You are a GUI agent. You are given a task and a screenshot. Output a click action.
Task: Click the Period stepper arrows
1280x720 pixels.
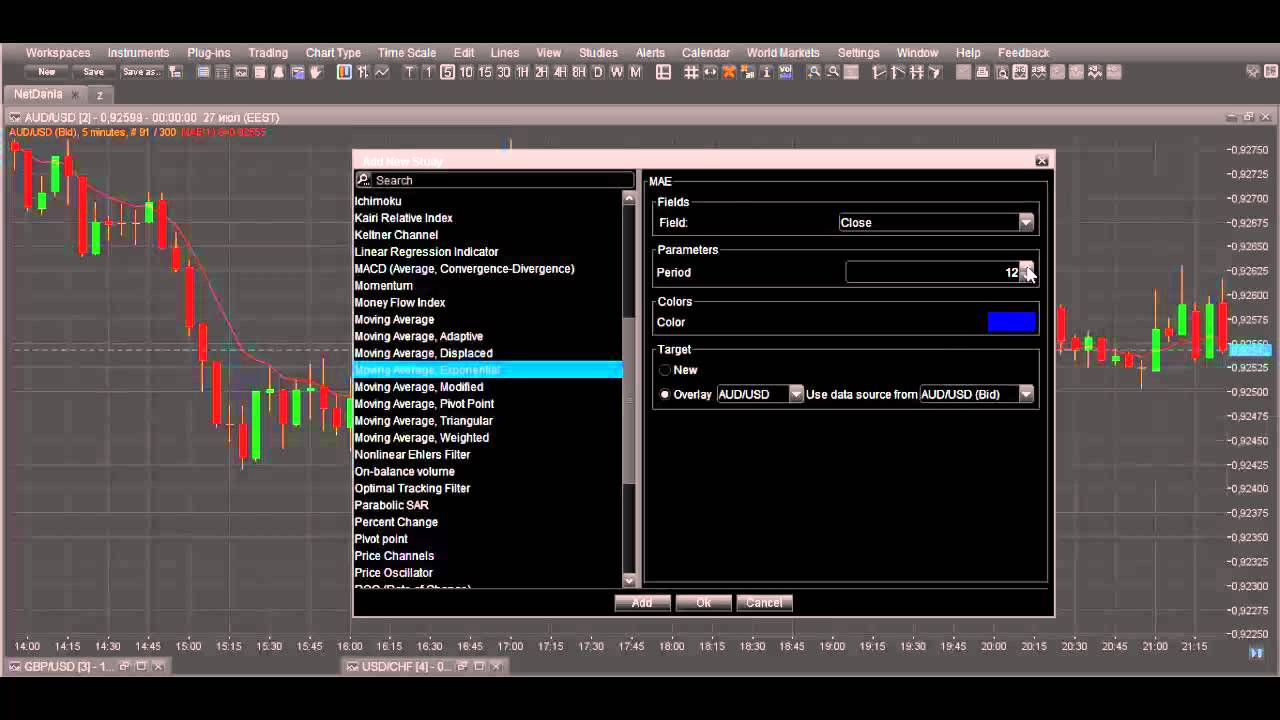pos(1027,272)
